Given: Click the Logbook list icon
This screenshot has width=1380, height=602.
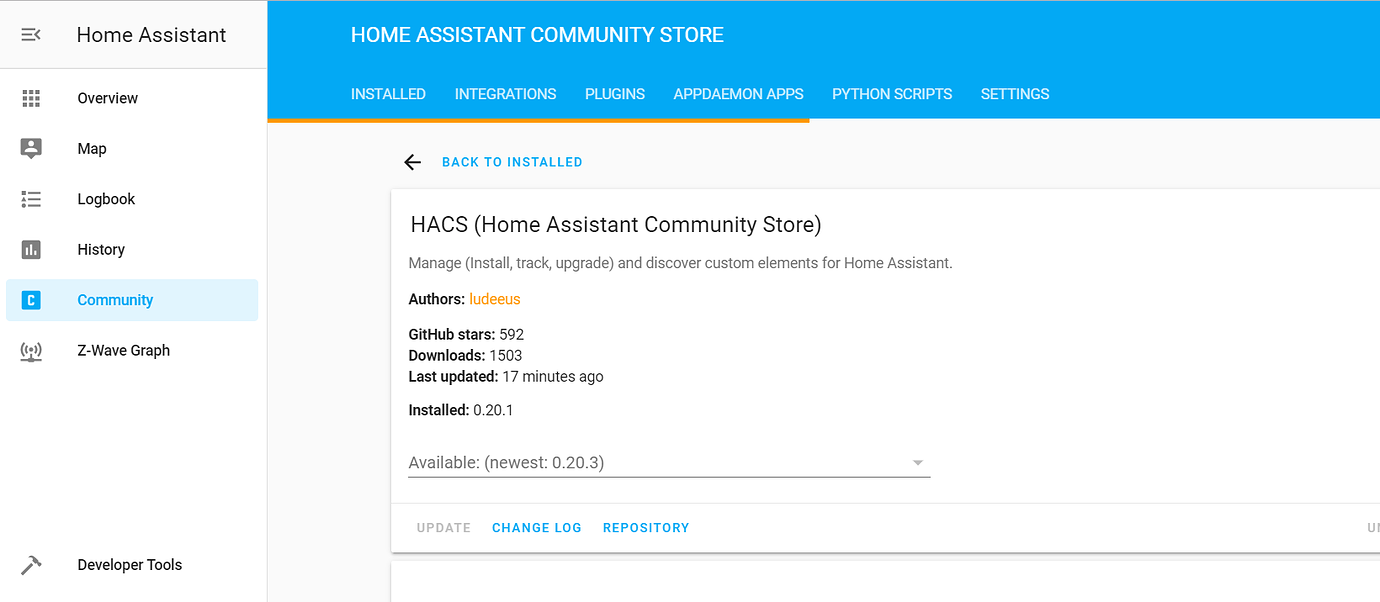Looking at the screenshot, I should tap(30, 198).
